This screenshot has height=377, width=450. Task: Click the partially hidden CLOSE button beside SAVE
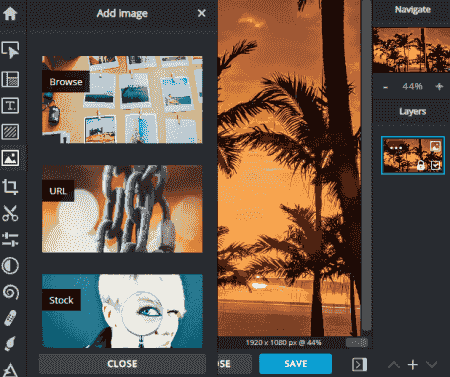coord(235,364)
